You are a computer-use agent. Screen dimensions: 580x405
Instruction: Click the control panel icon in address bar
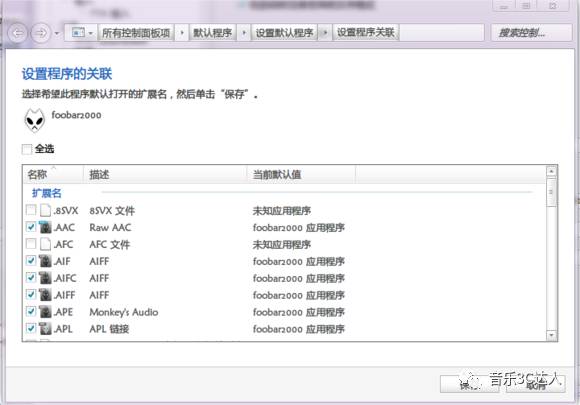point(78,33)
